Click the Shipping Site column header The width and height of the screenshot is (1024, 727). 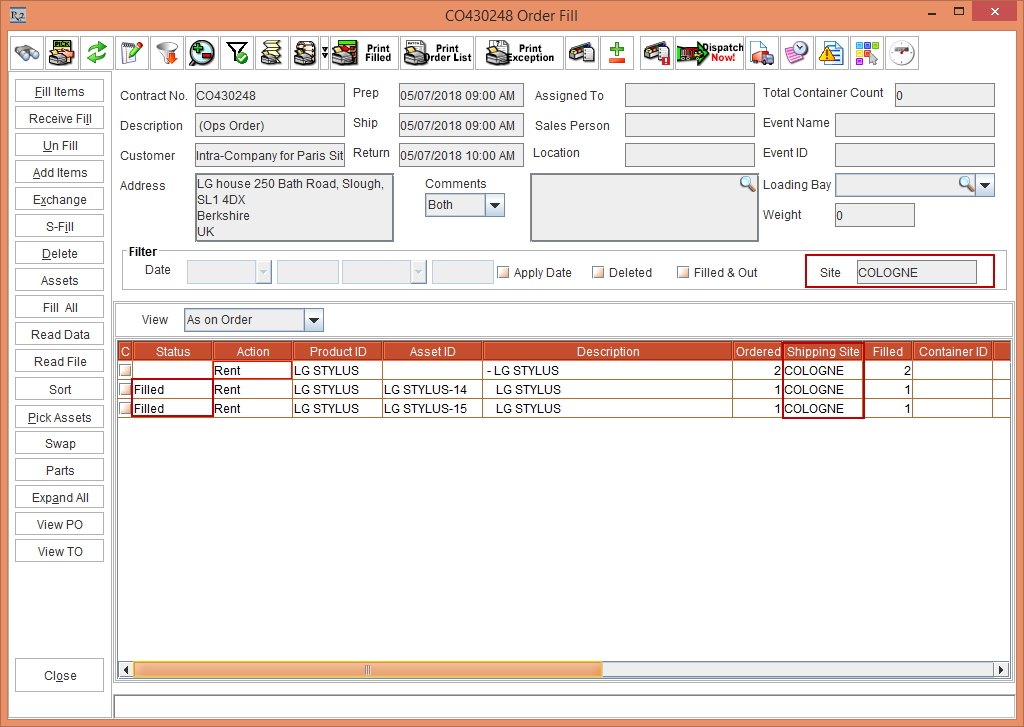823,351
